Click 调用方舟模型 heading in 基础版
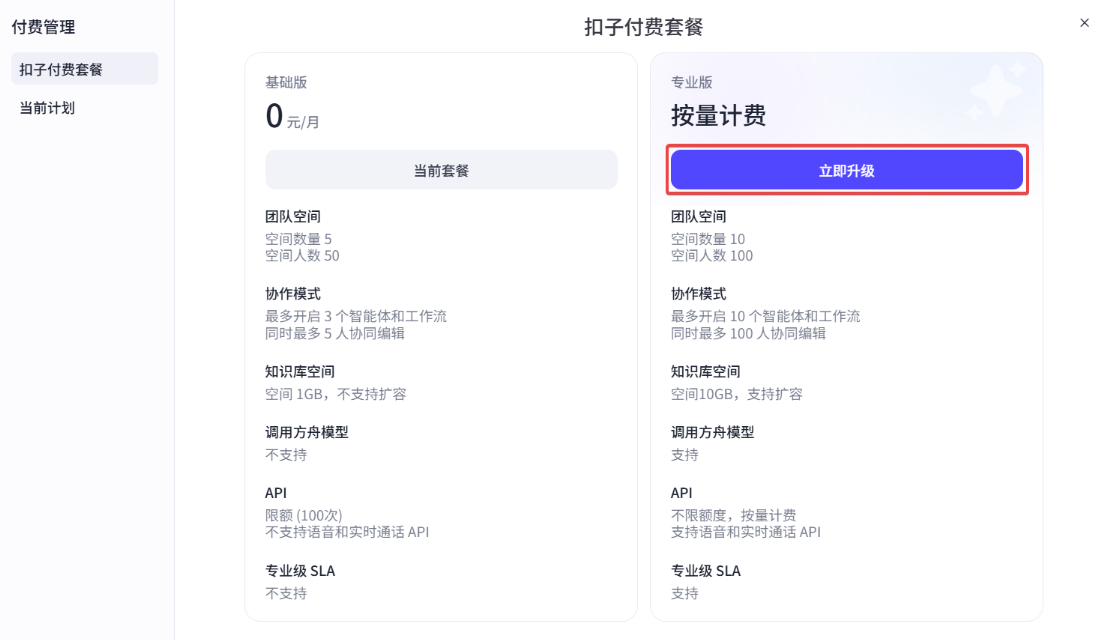This screenshot has width=1103, height=640. pos(307,433)
